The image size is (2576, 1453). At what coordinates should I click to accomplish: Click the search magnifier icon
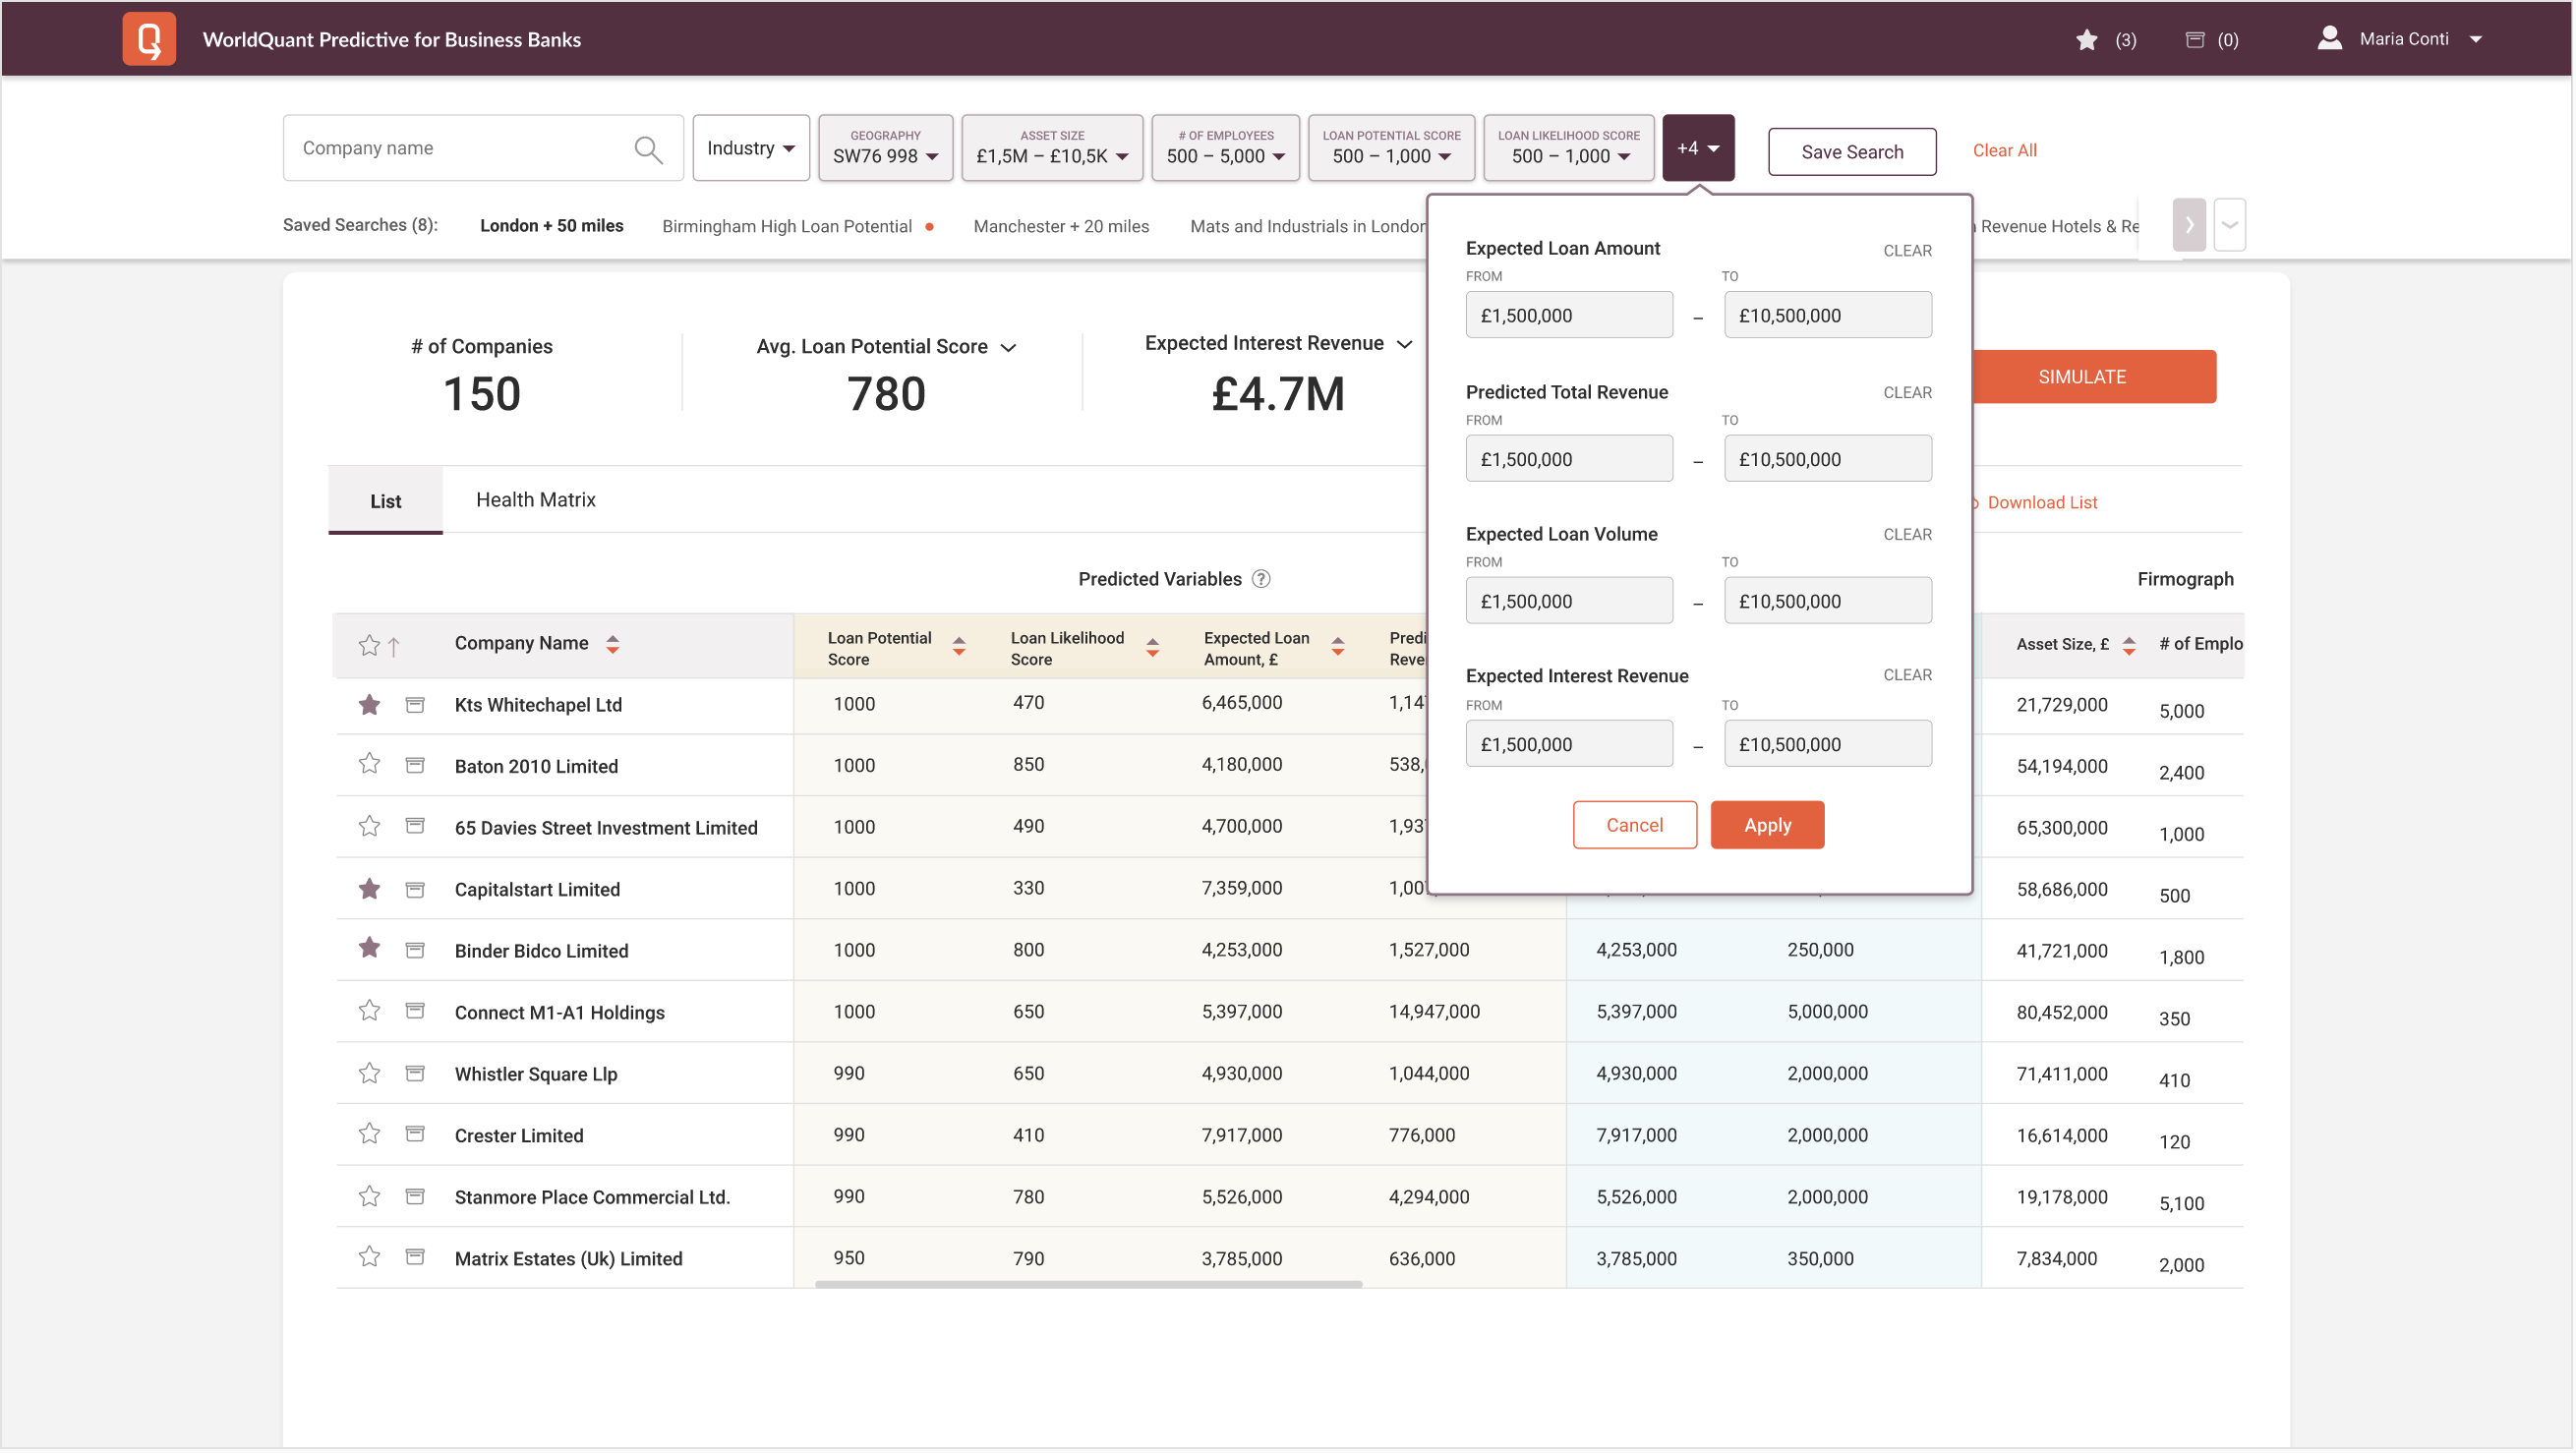[648, 150]
